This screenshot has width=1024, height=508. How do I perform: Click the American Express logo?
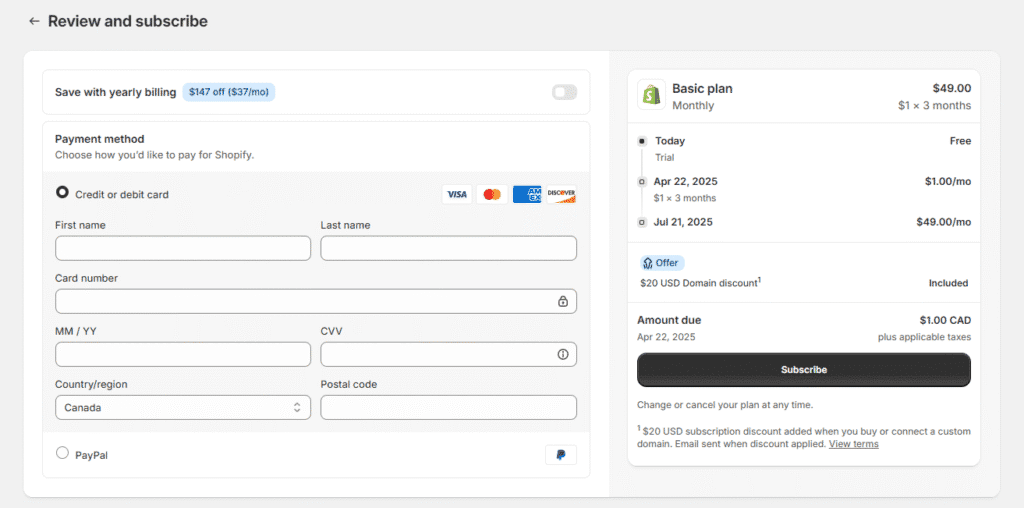(527, 195)
